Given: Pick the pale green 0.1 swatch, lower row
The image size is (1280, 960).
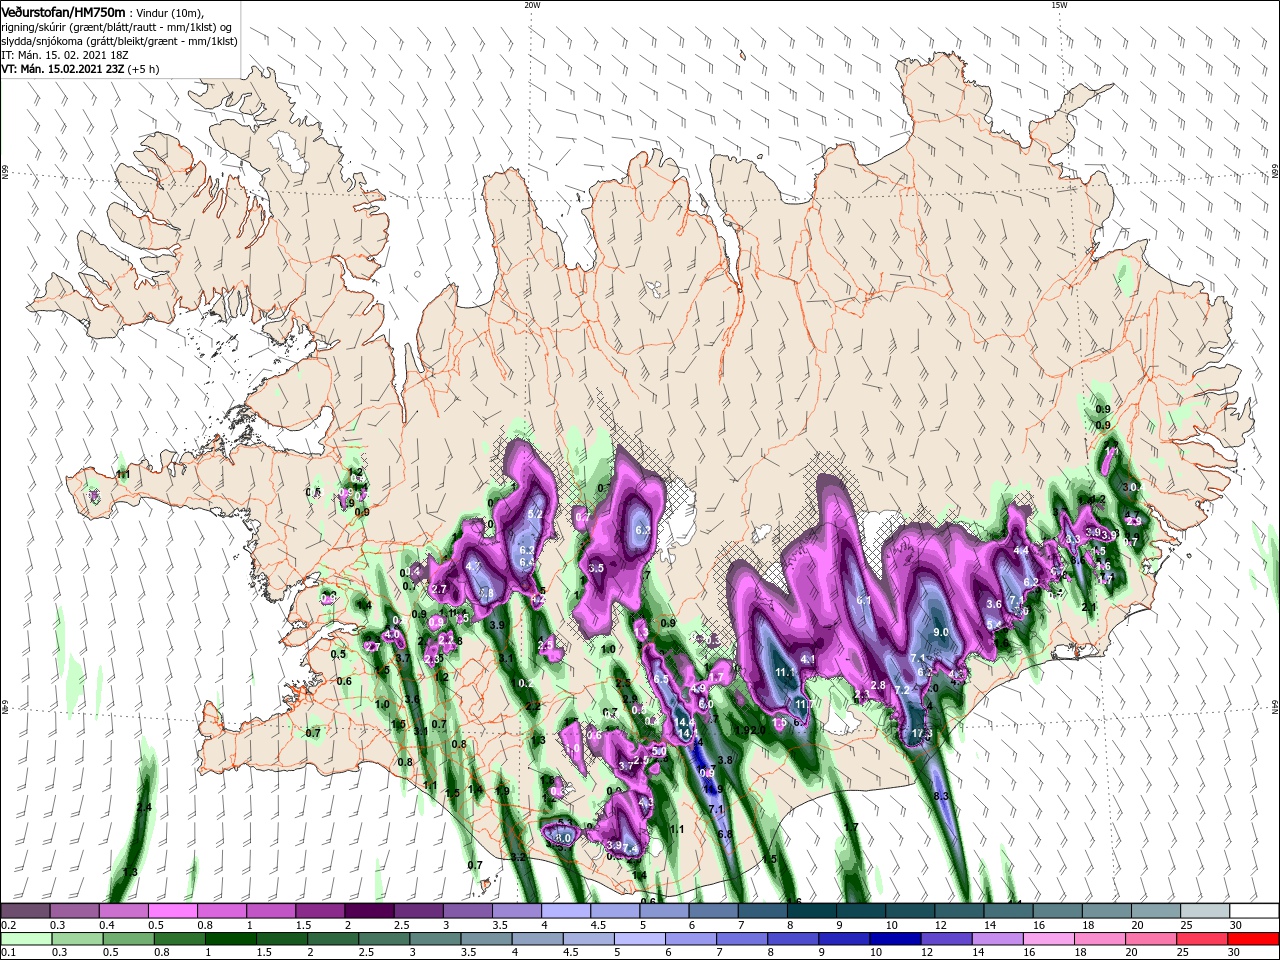Looking at the screenshot, I should [25, 939].
